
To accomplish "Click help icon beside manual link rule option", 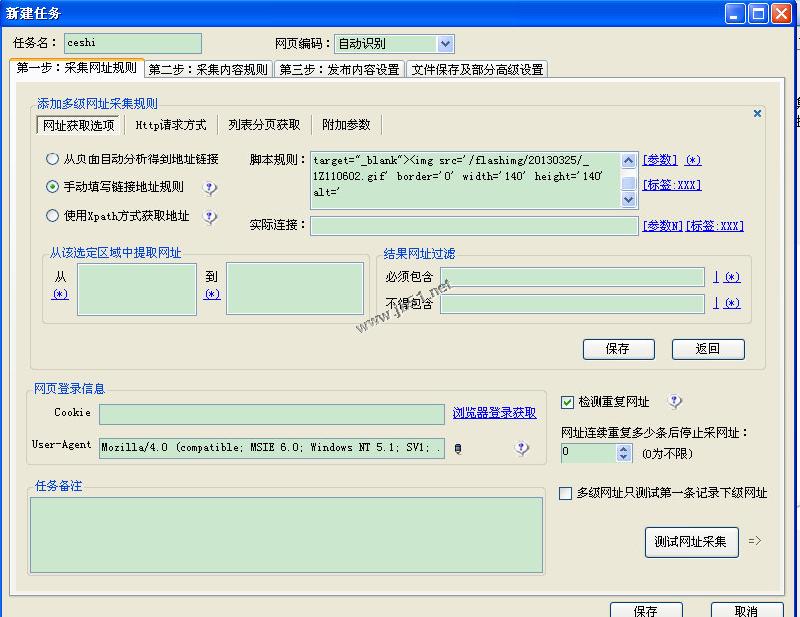I will pos(210,188).
